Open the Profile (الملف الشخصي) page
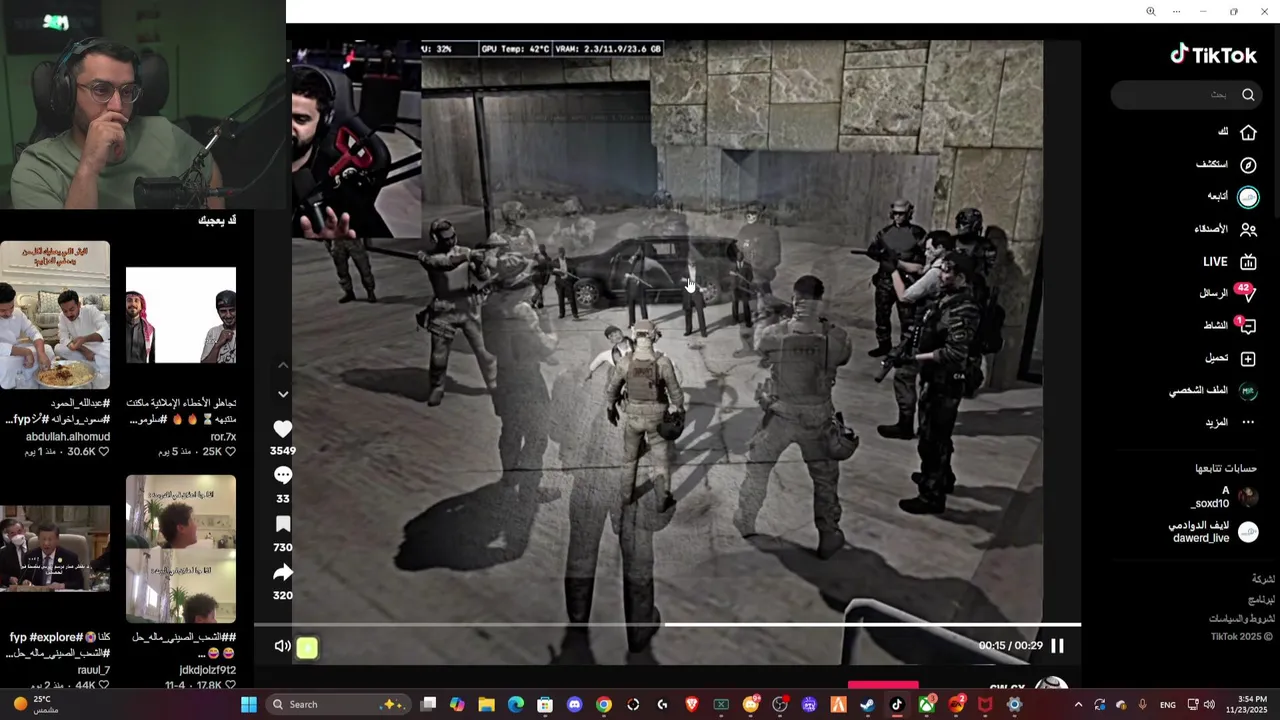 tap(1213, 391)
